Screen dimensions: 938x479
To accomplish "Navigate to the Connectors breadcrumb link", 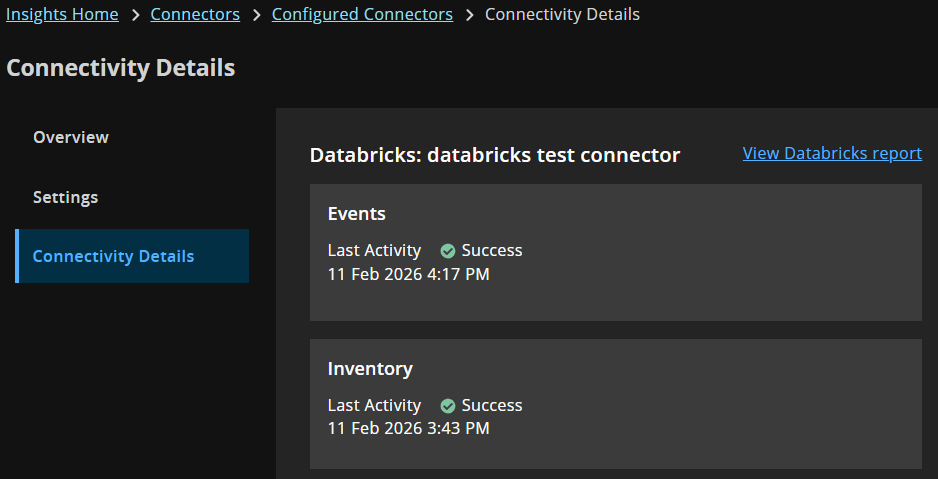I will pos(195,15).
